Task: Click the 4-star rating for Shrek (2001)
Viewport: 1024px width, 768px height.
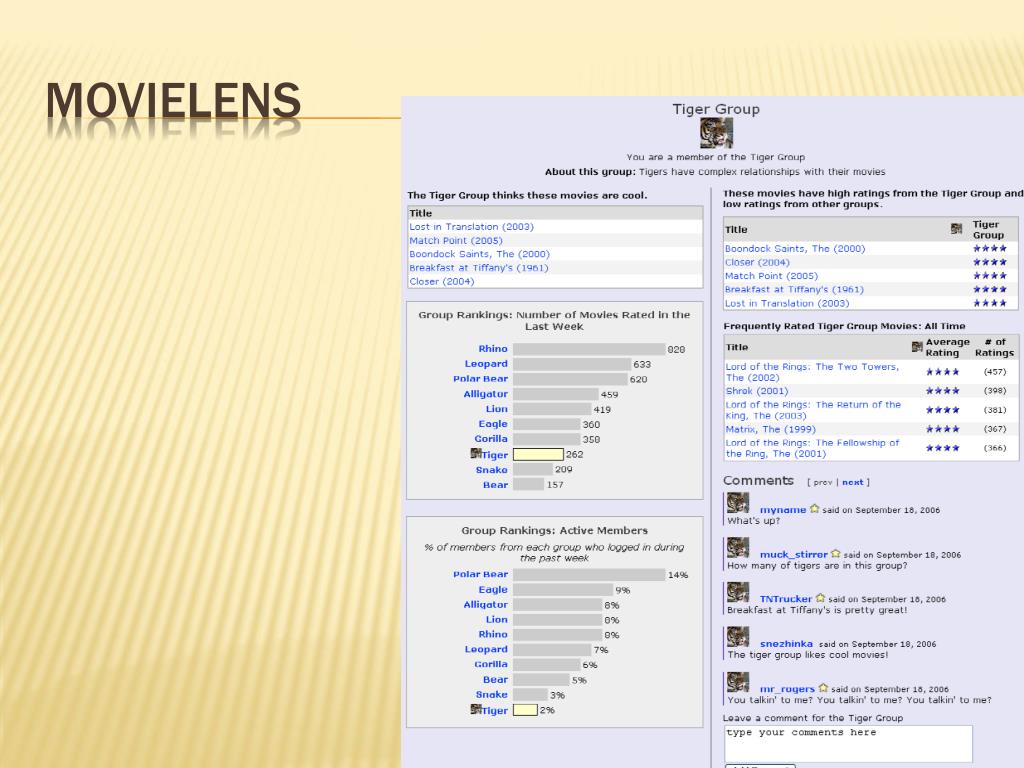Action: coord(942,391)
